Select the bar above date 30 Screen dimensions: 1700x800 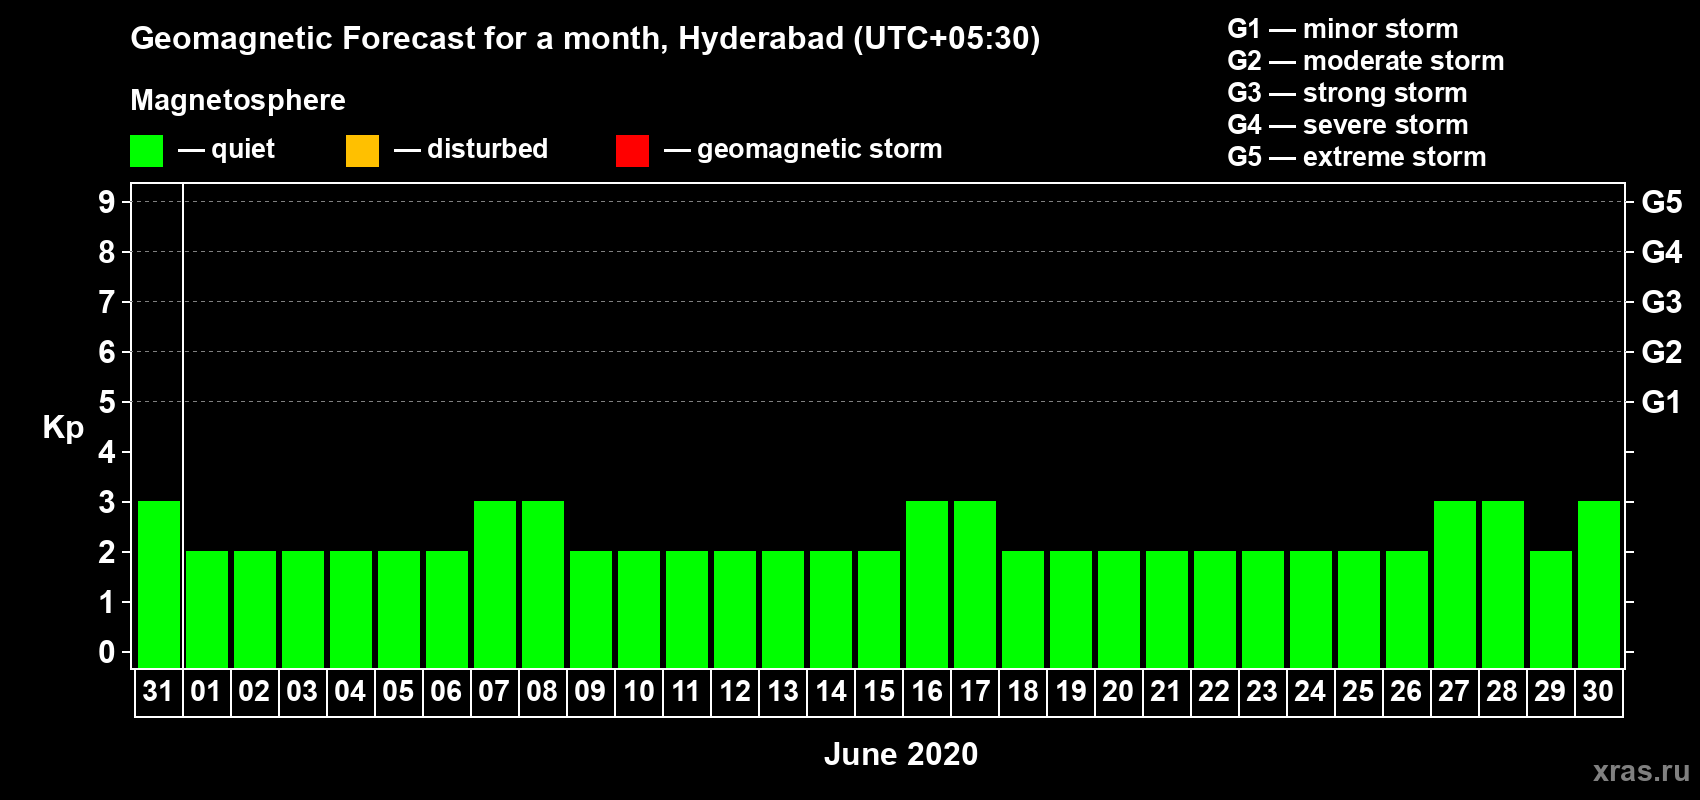[1599, 584]
